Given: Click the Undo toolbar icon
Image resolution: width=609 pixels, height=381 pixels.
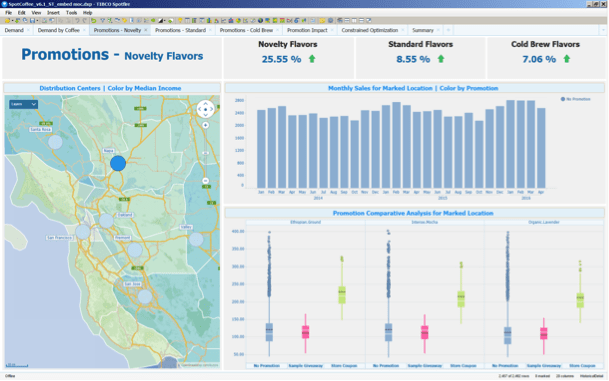Looking at the screenshot, I should pyautogui.click(x=77, y=21).
